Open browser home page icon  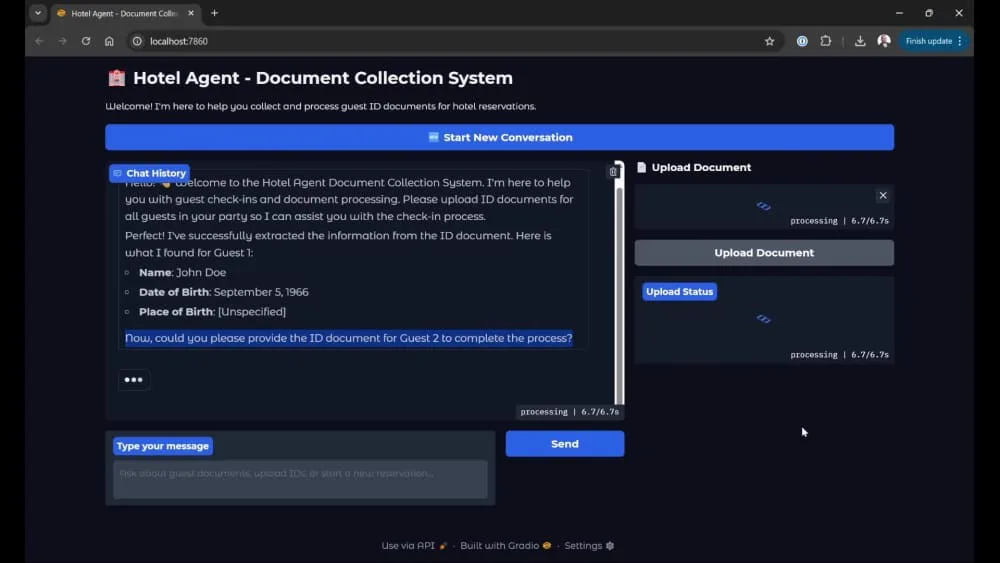[x=109, y=41]
